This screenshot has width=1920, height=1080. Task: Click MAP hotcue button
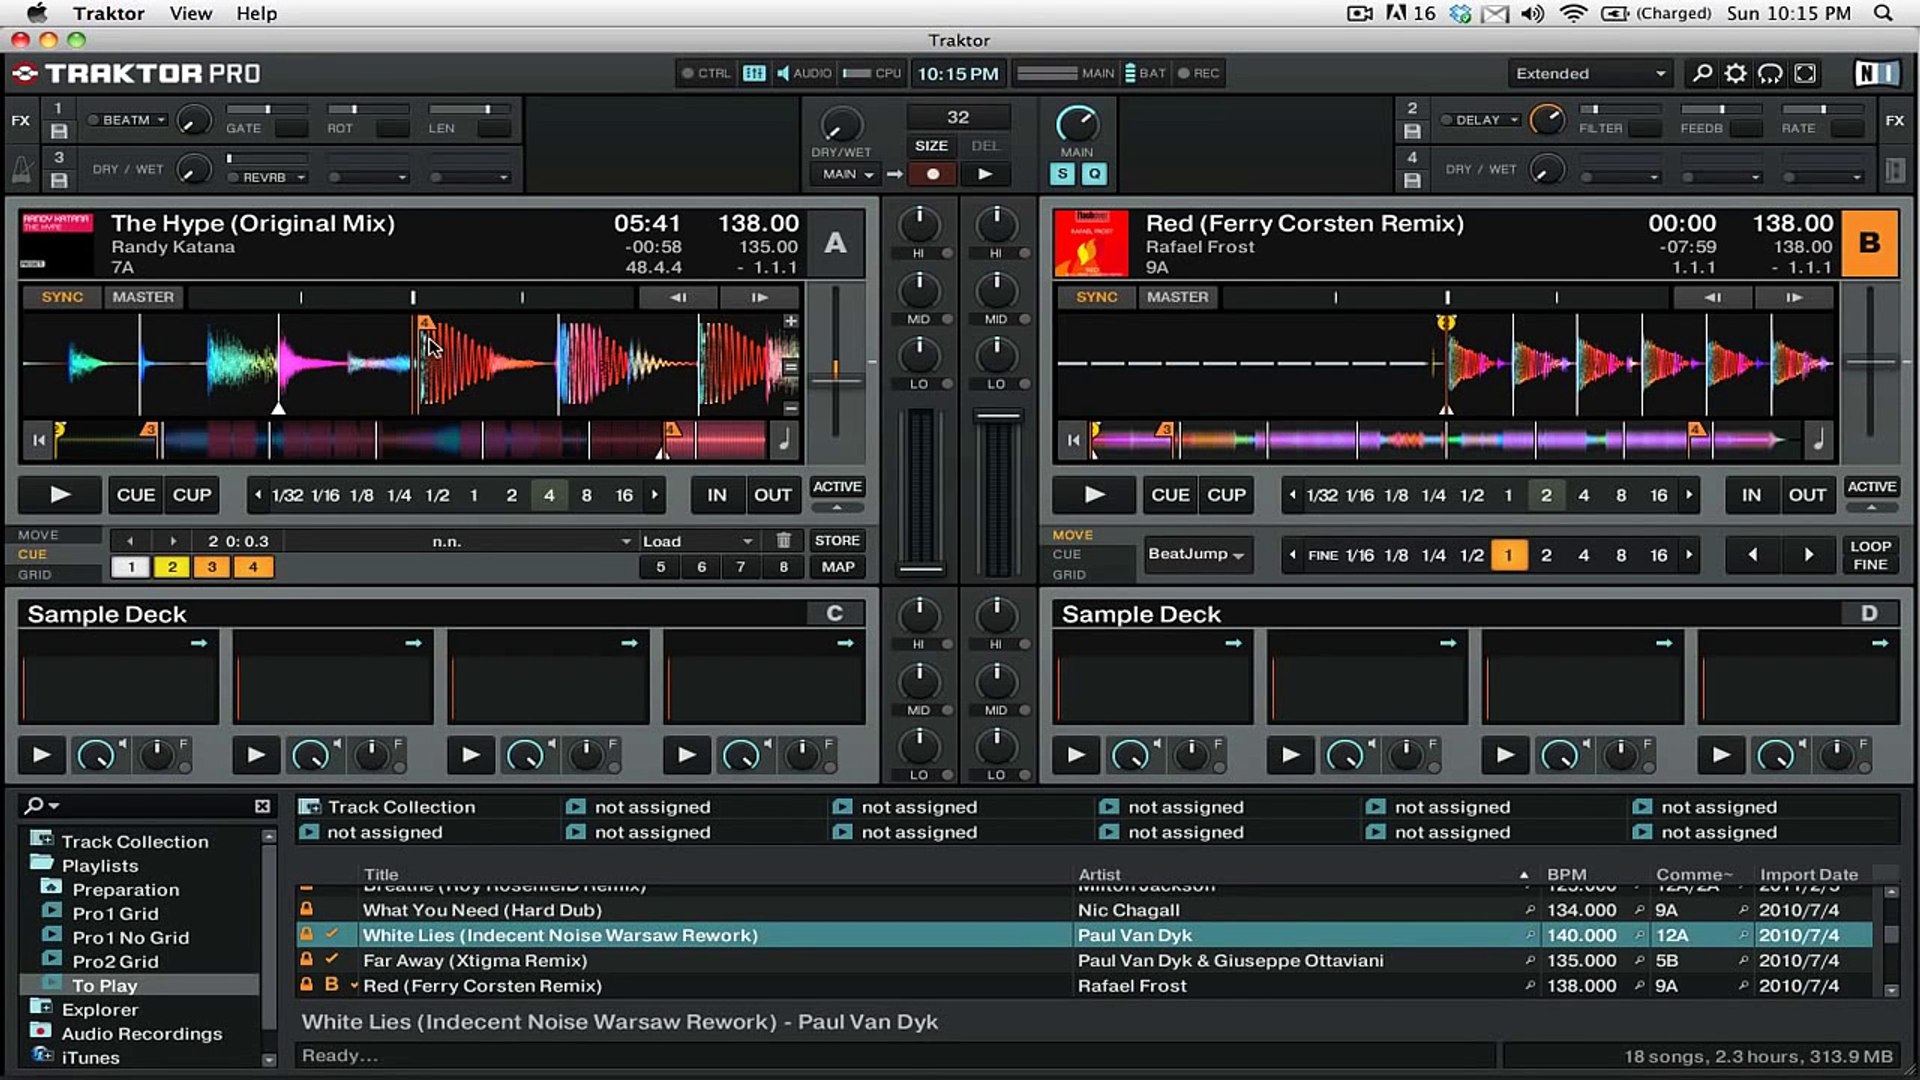[837, 567]
